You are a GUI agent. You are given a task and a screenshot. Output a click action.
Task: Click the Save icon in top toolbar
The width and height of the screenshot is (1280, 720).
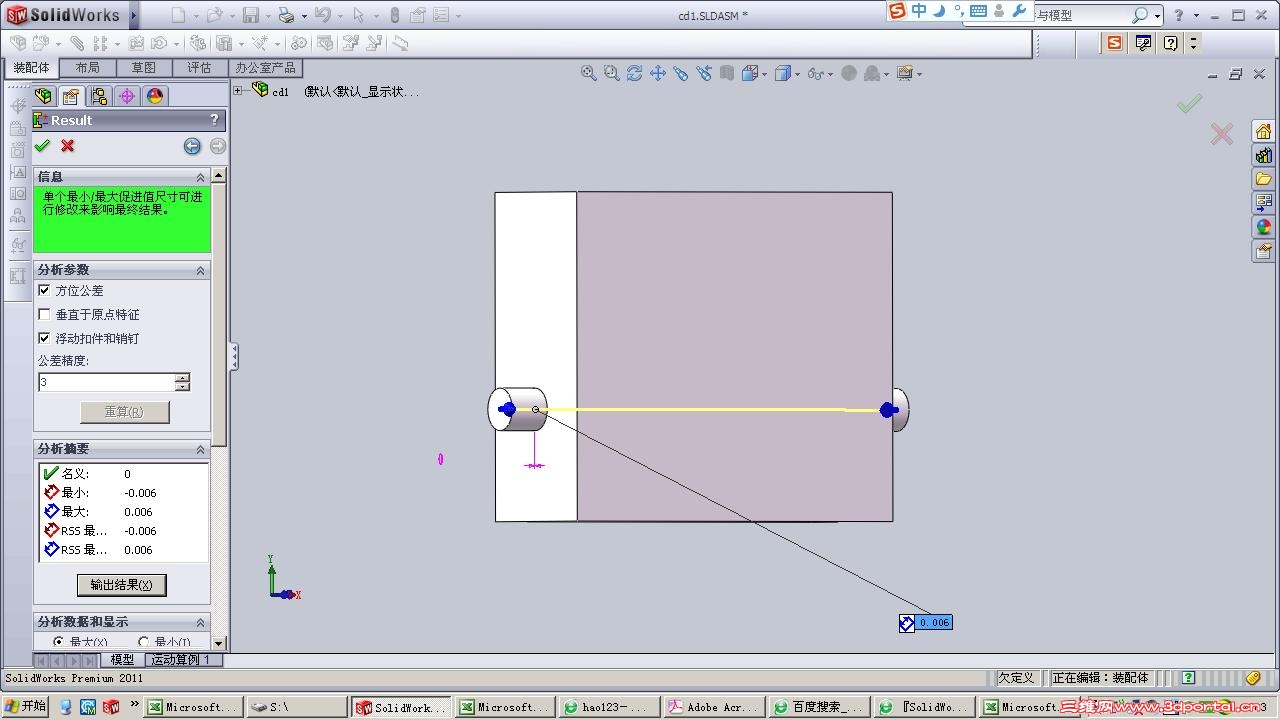point(251,15)
